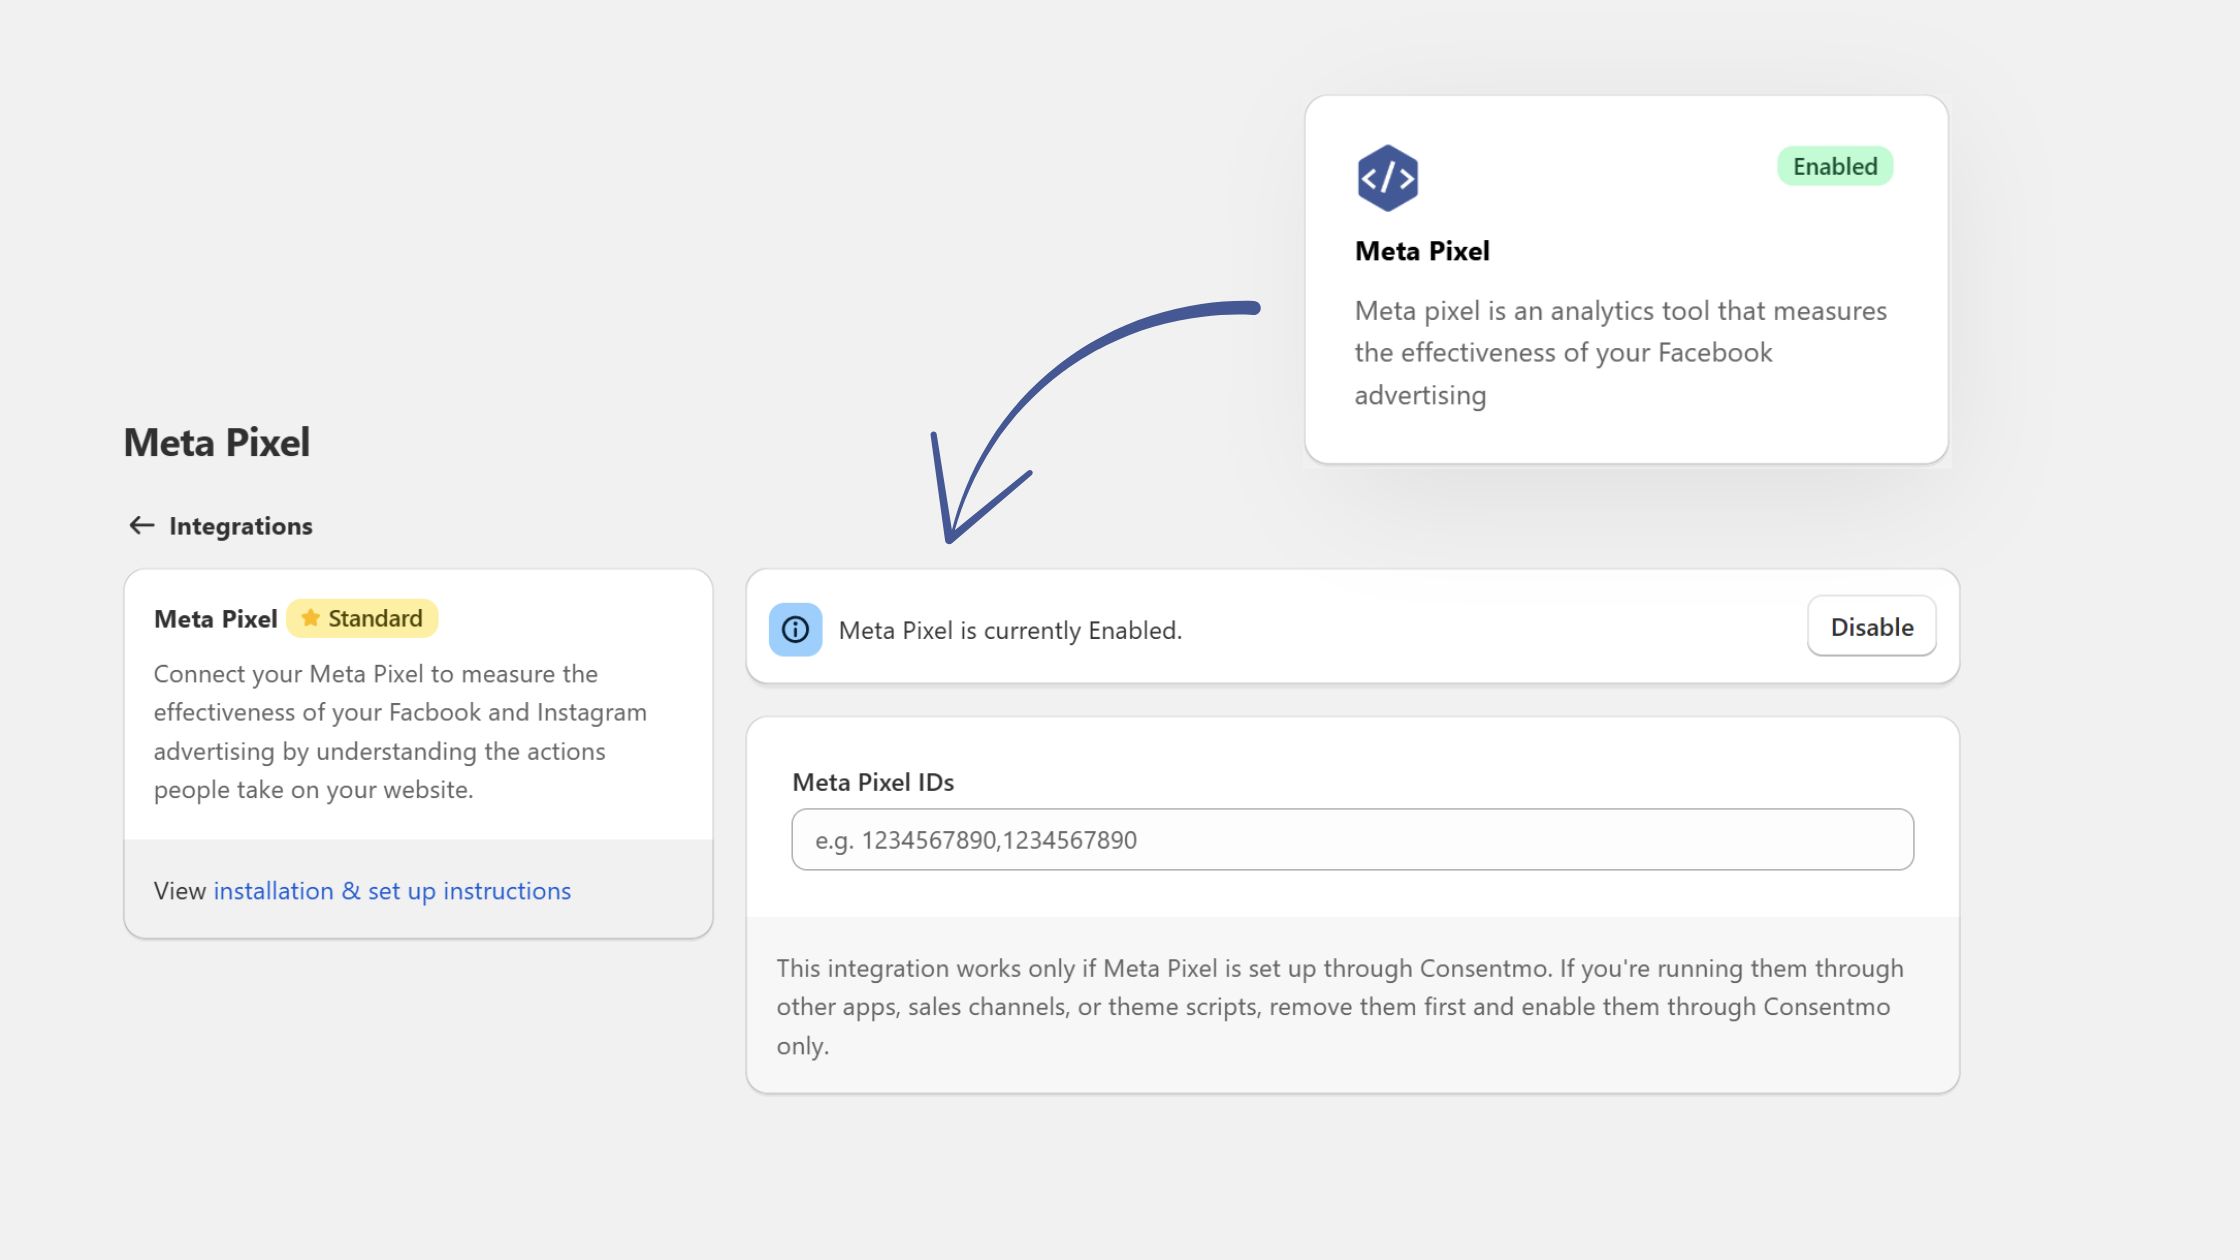Click the Meta Pixel card title
This screenshot has width=2240, height=1260.
point(1422,251)
